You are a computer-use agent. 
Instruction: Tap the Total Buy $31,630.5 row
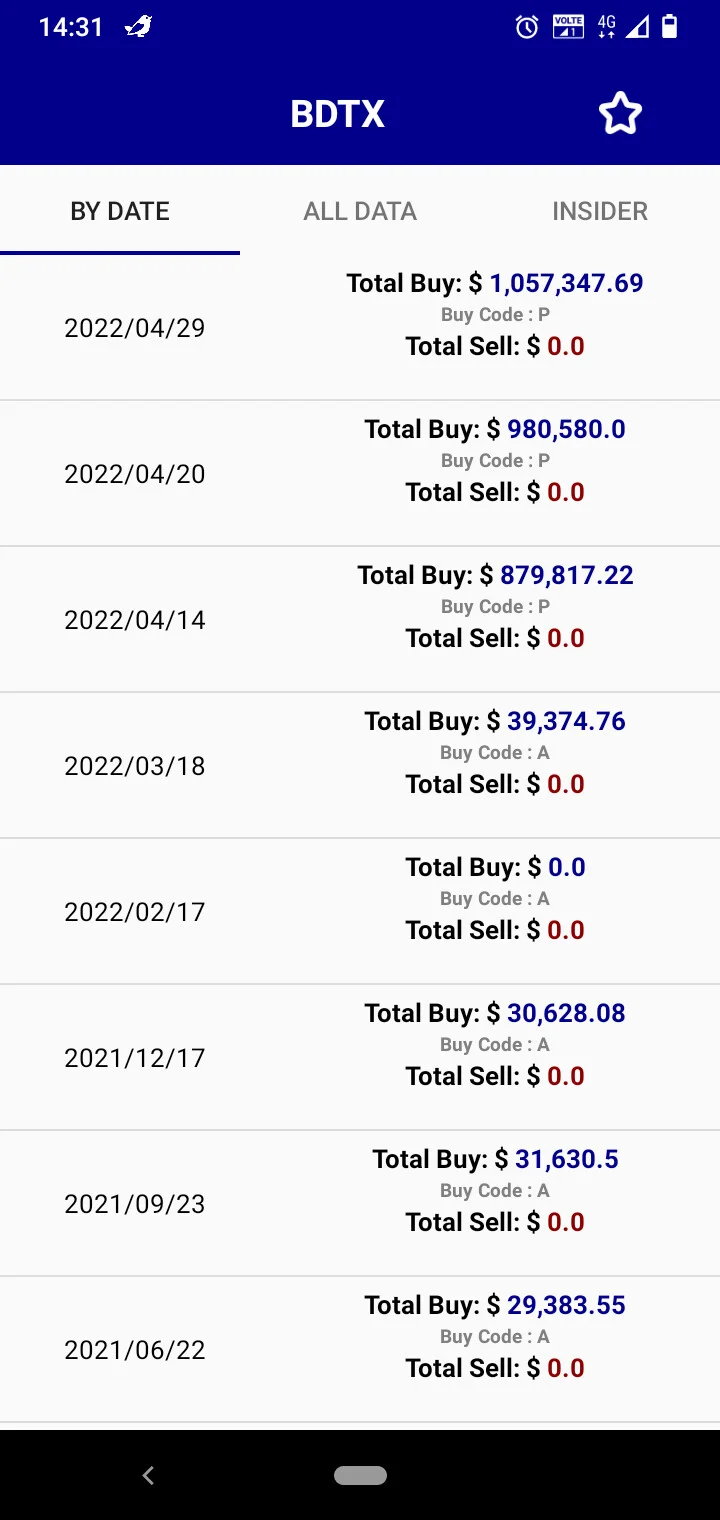coord(360,1204)
